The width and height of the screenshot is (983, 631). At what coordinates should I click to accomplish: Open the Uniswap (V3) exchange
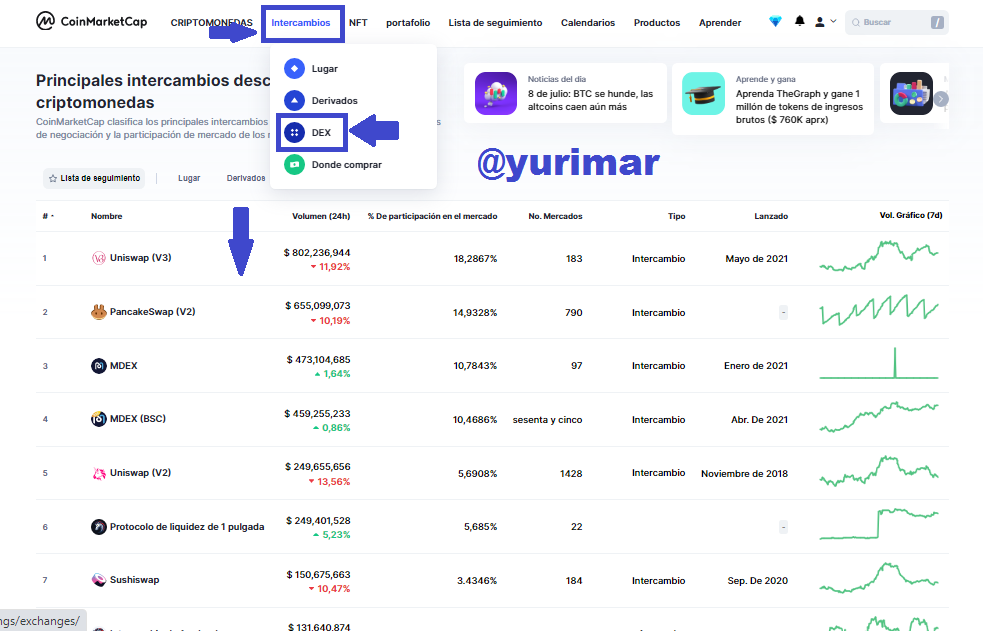pos(140,258)
